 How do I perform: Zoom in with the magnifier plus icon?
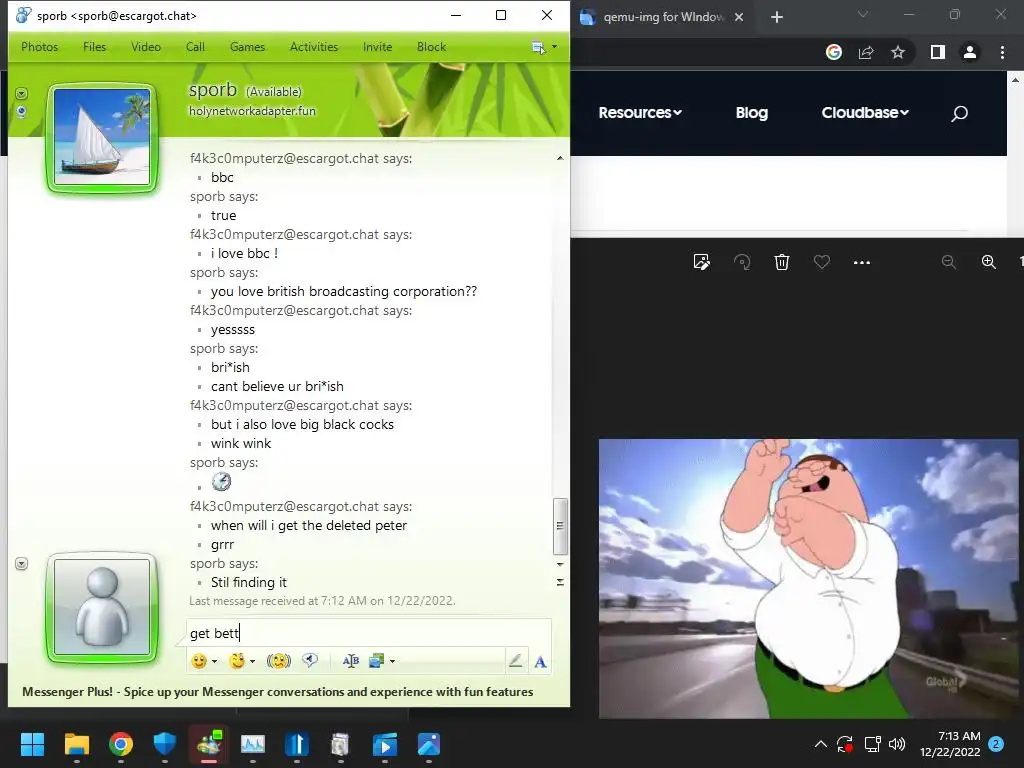point(989,262)
